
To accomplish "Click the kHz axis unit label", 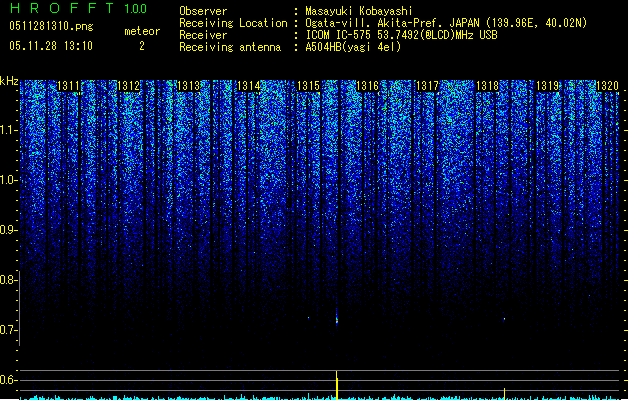I will pos(9,81).
